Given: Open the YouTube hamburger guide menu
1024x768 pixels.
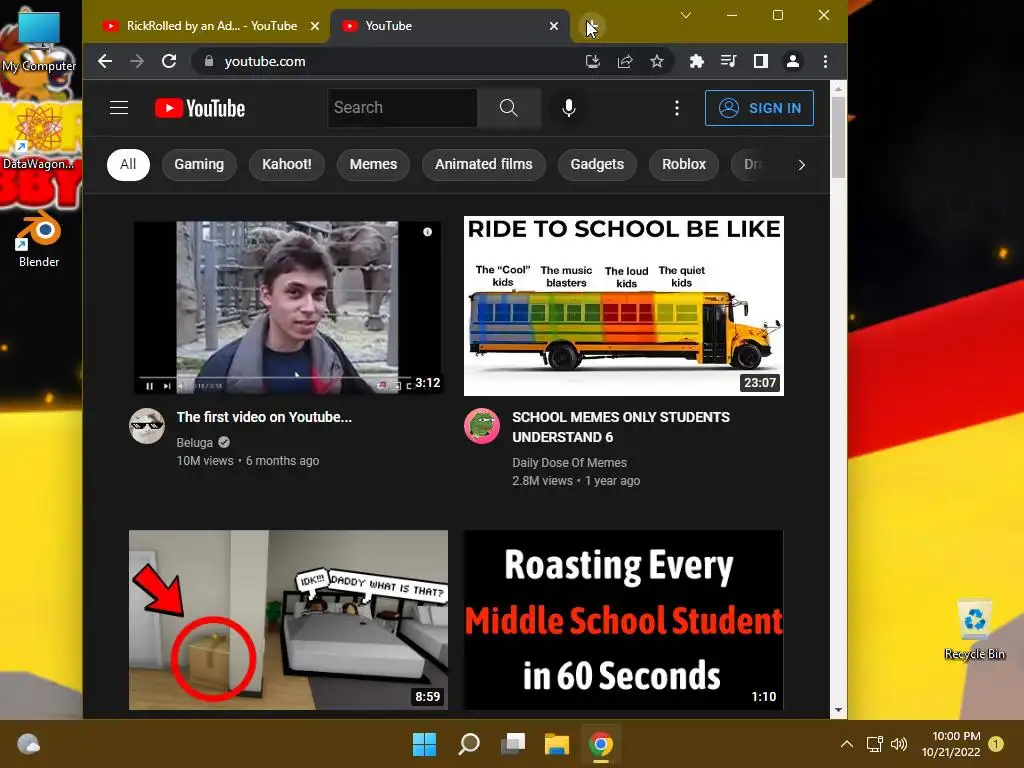Looking at the screenshot, I should 119,108.
